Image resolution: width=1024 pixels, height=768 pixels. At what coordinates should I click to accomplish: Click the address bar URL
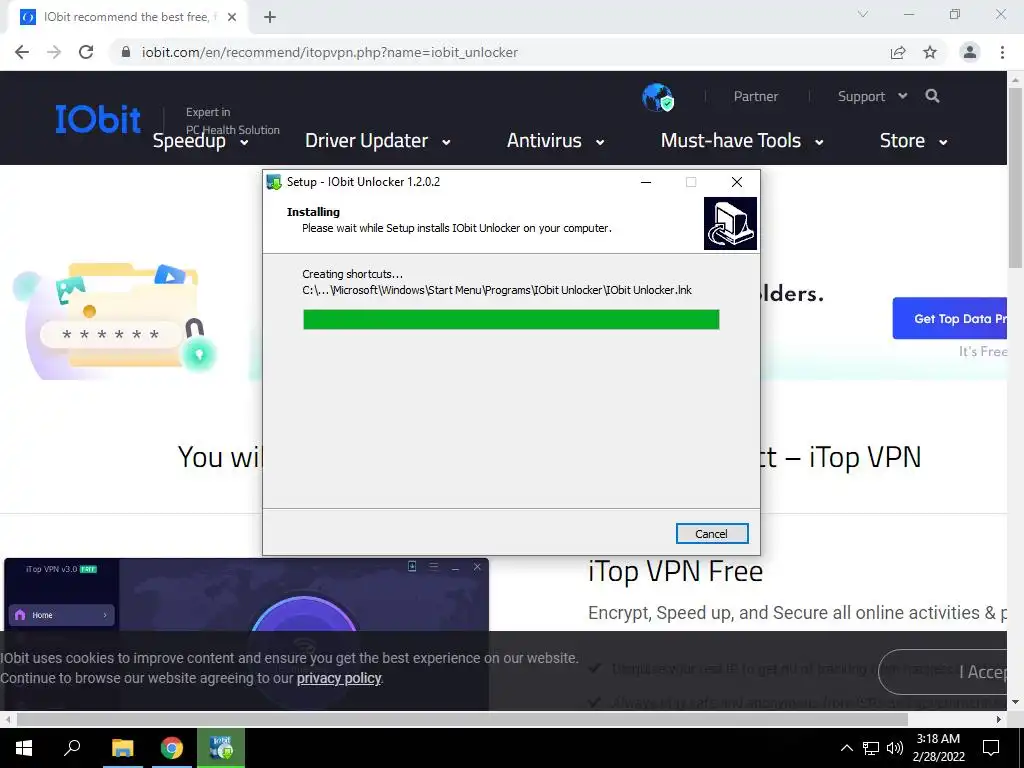(x=330, y=52)
